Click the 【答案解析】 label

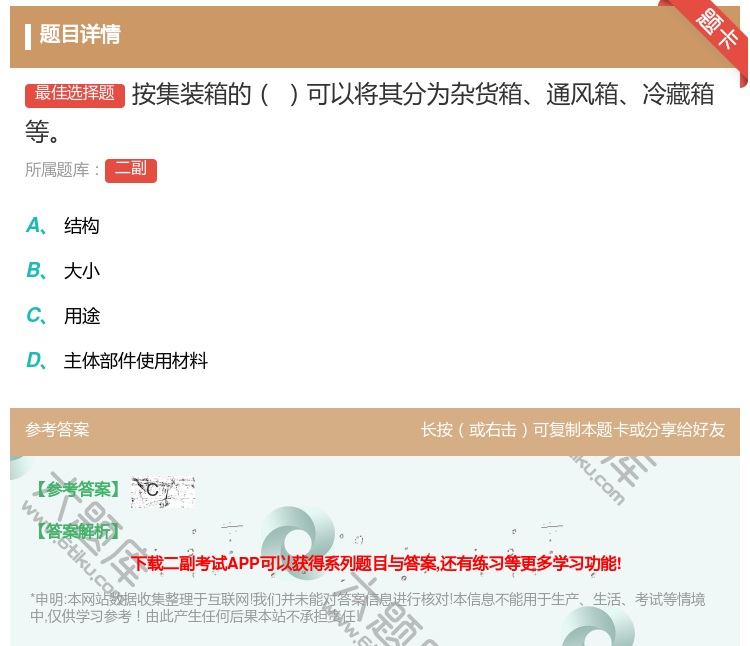78,531
